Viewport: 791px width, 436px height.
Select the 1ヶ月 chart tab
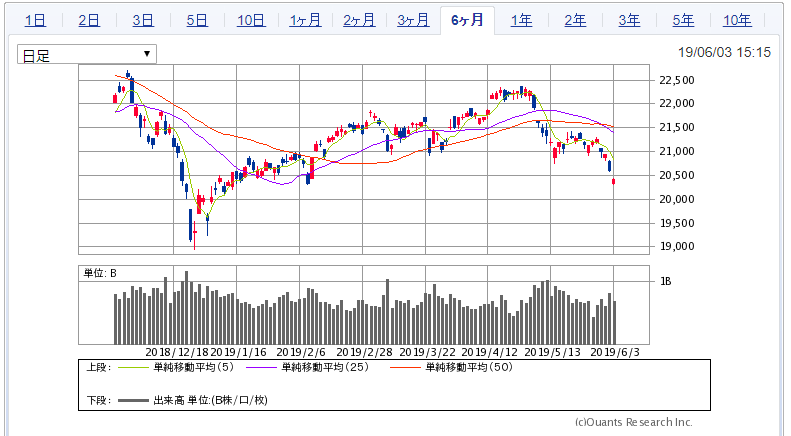[305, 20]
